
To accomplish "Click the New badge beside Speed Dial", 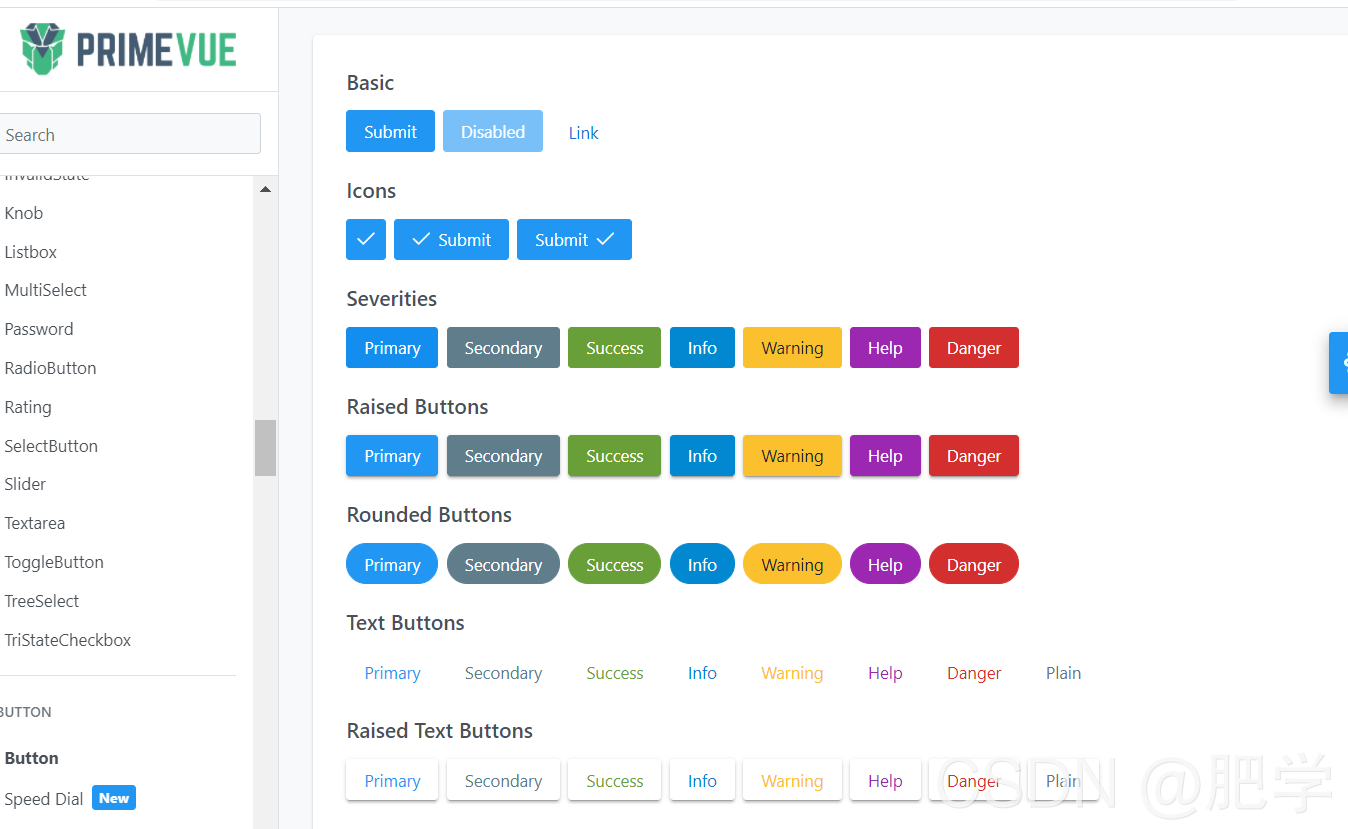I will pyautogui.click(x=114, y=798).
